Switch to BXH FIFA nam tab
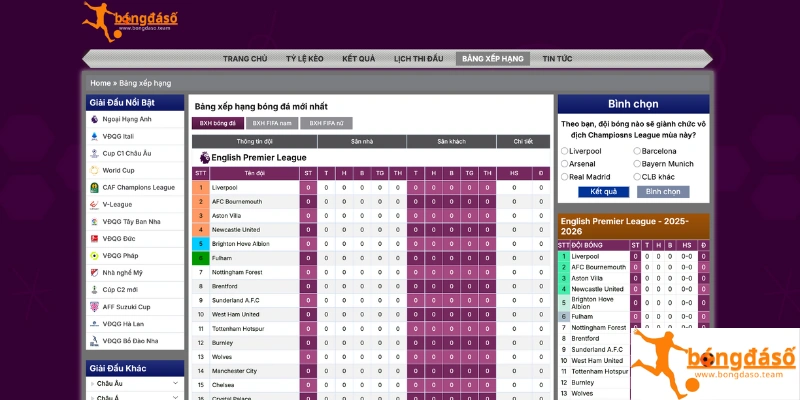This screenshot has width=800, height=400. (272, 123)
